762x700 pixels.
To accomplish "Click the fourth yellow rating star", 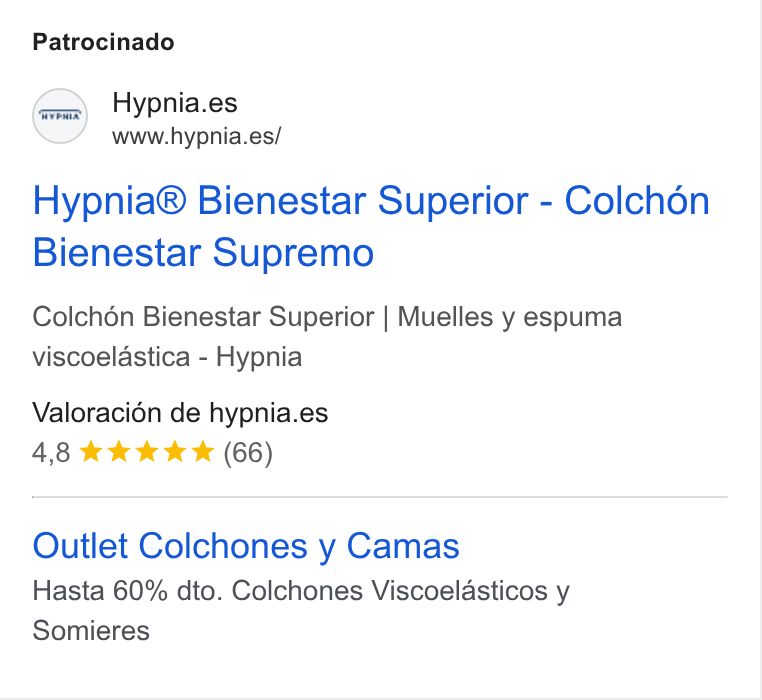I will [174, 452].
